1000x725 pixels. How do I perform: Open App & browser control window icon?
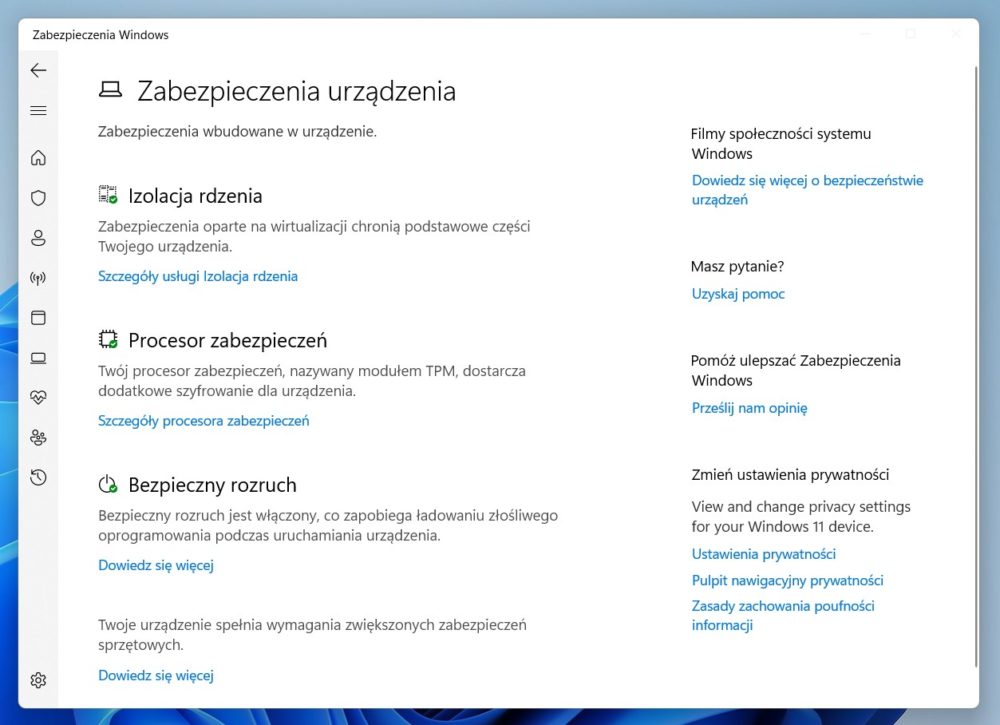pyautogui.click(x=38, y=318)
